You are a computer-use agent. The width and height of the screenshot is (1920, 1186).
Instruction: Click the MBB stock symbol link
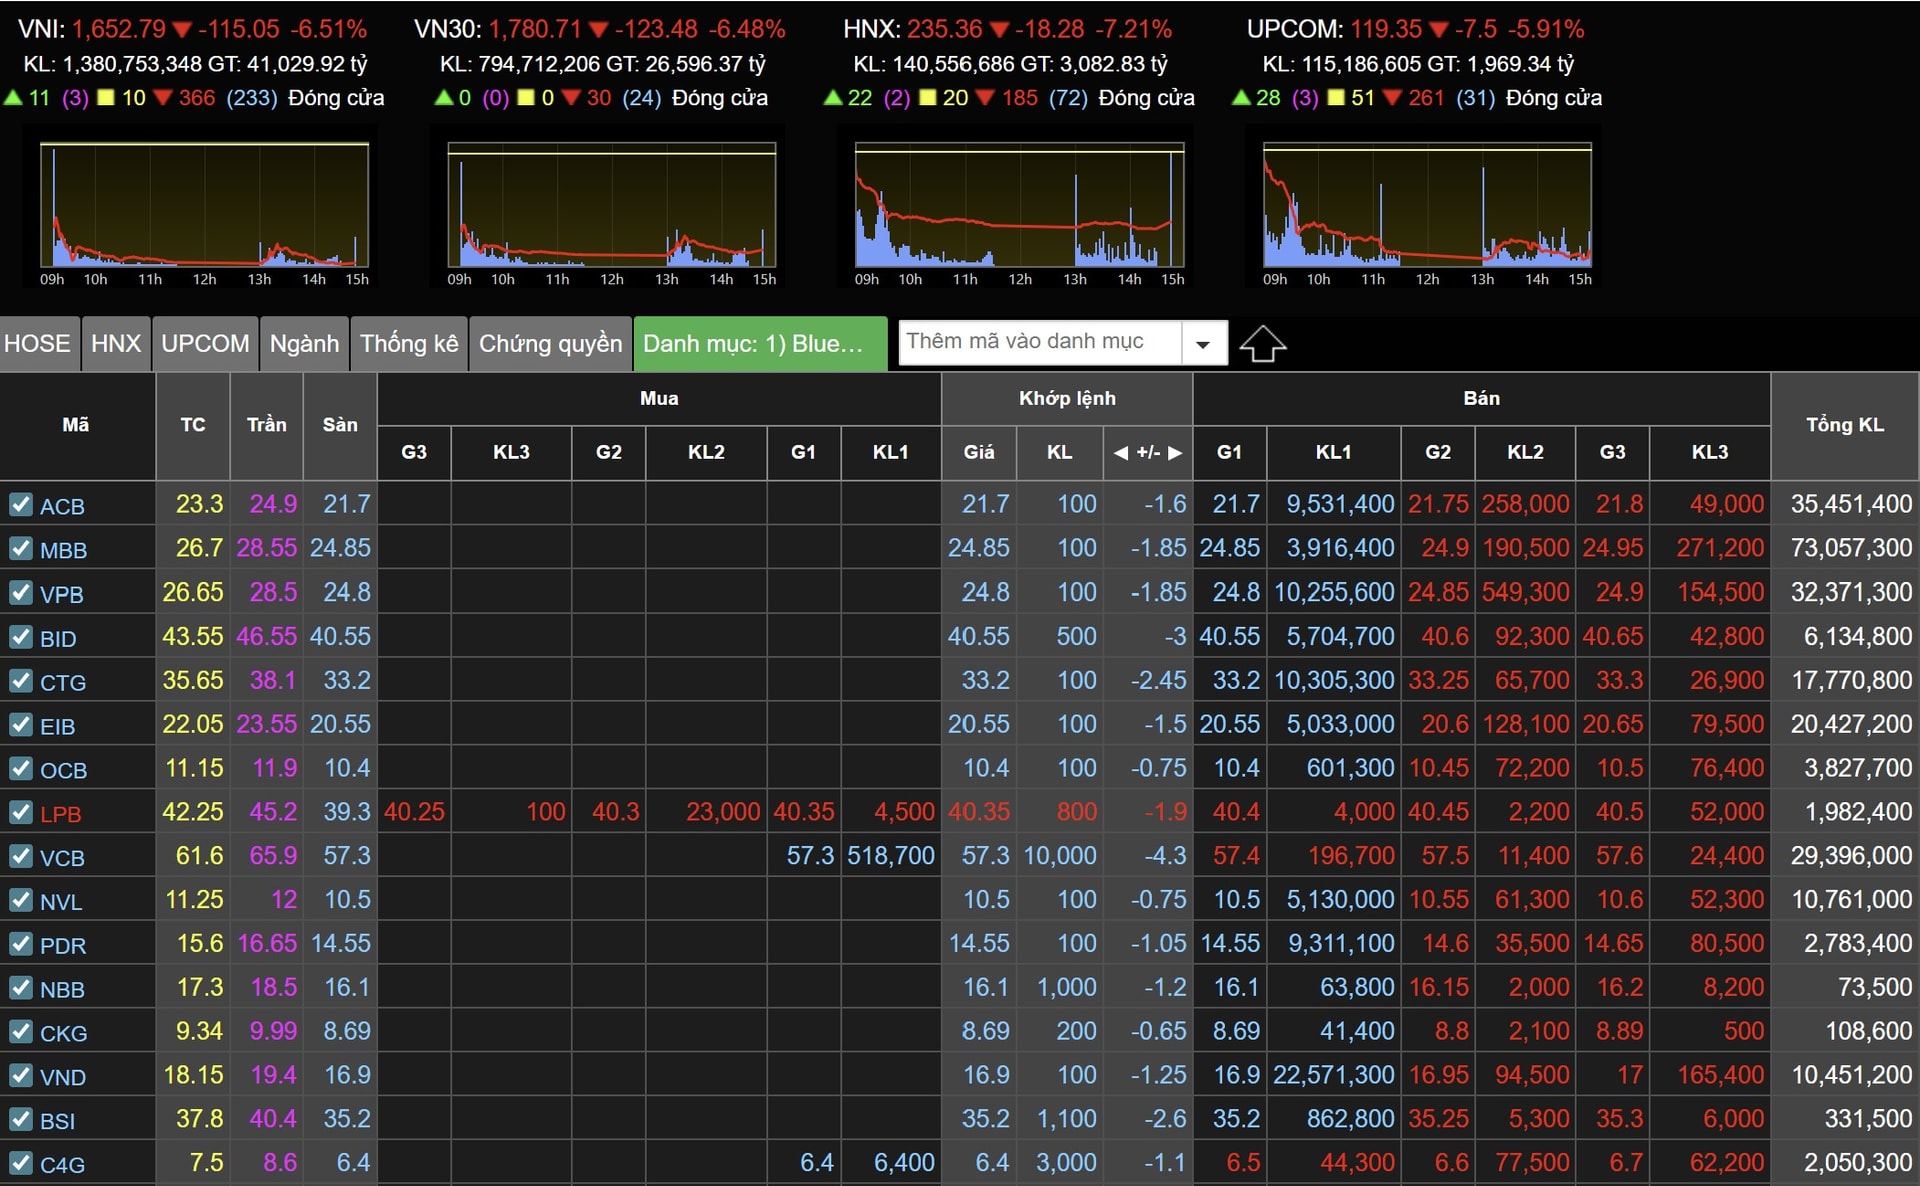pos(63,550)
